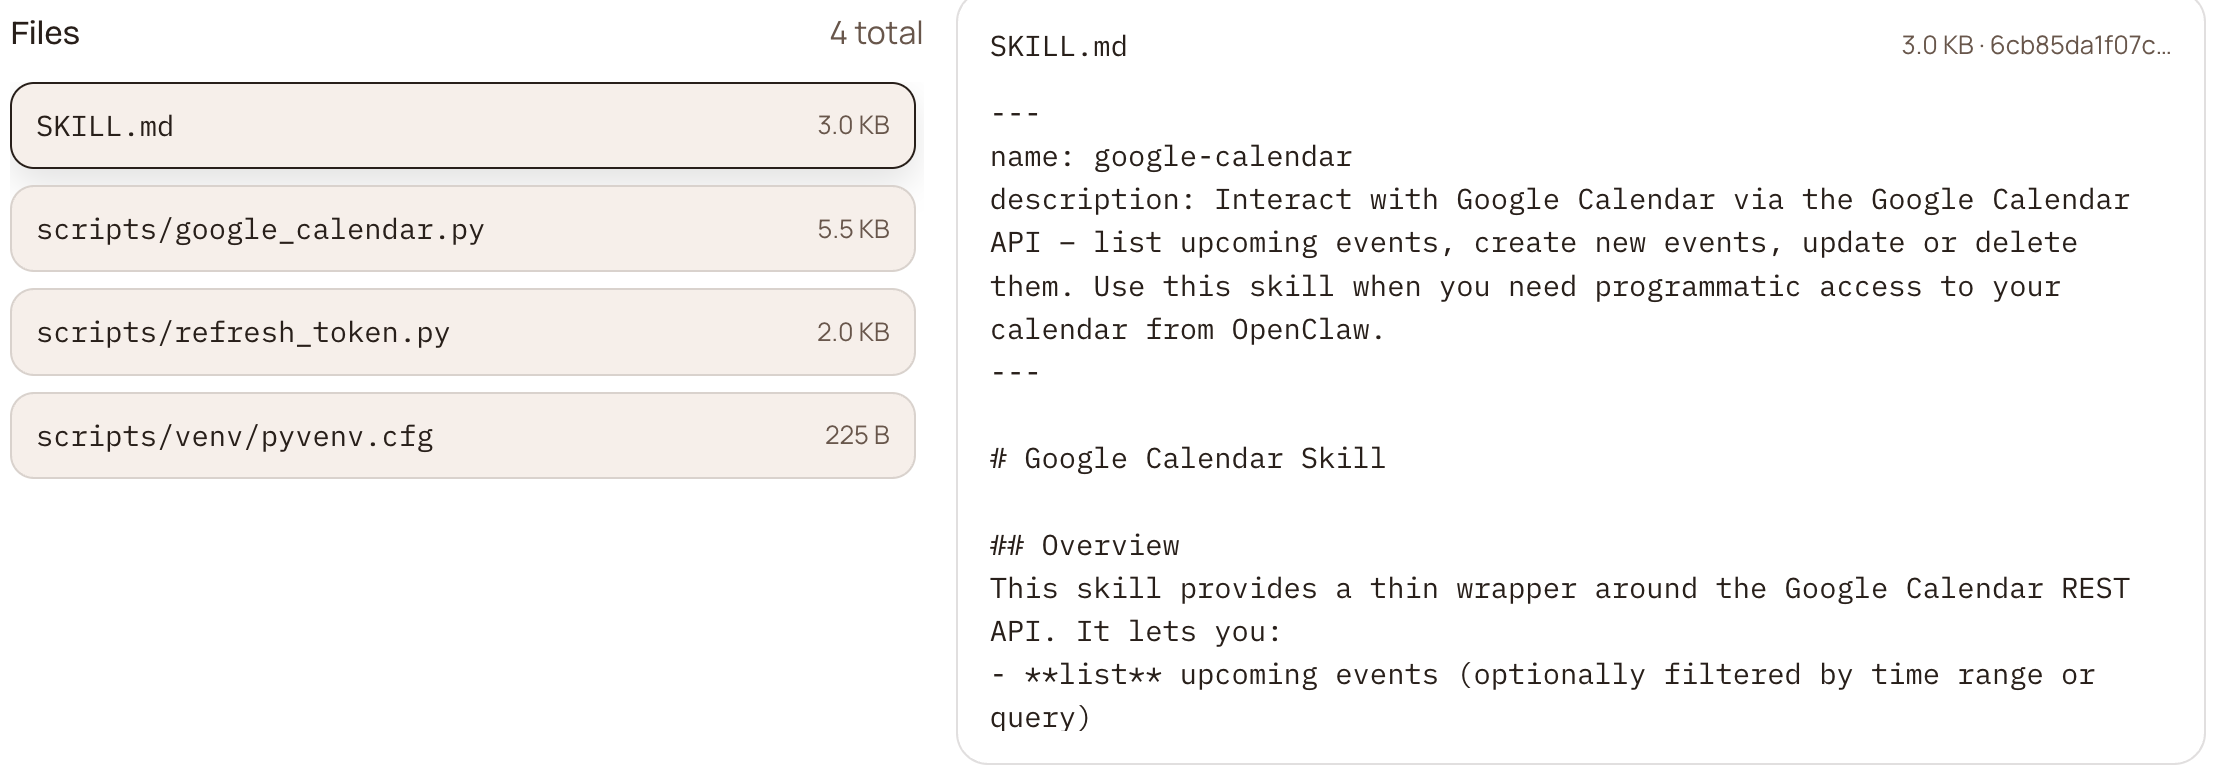Click the 2.0 KB size on refresh_token.py row
This screenshot has height=784, width=2218.
coord(853,333)
